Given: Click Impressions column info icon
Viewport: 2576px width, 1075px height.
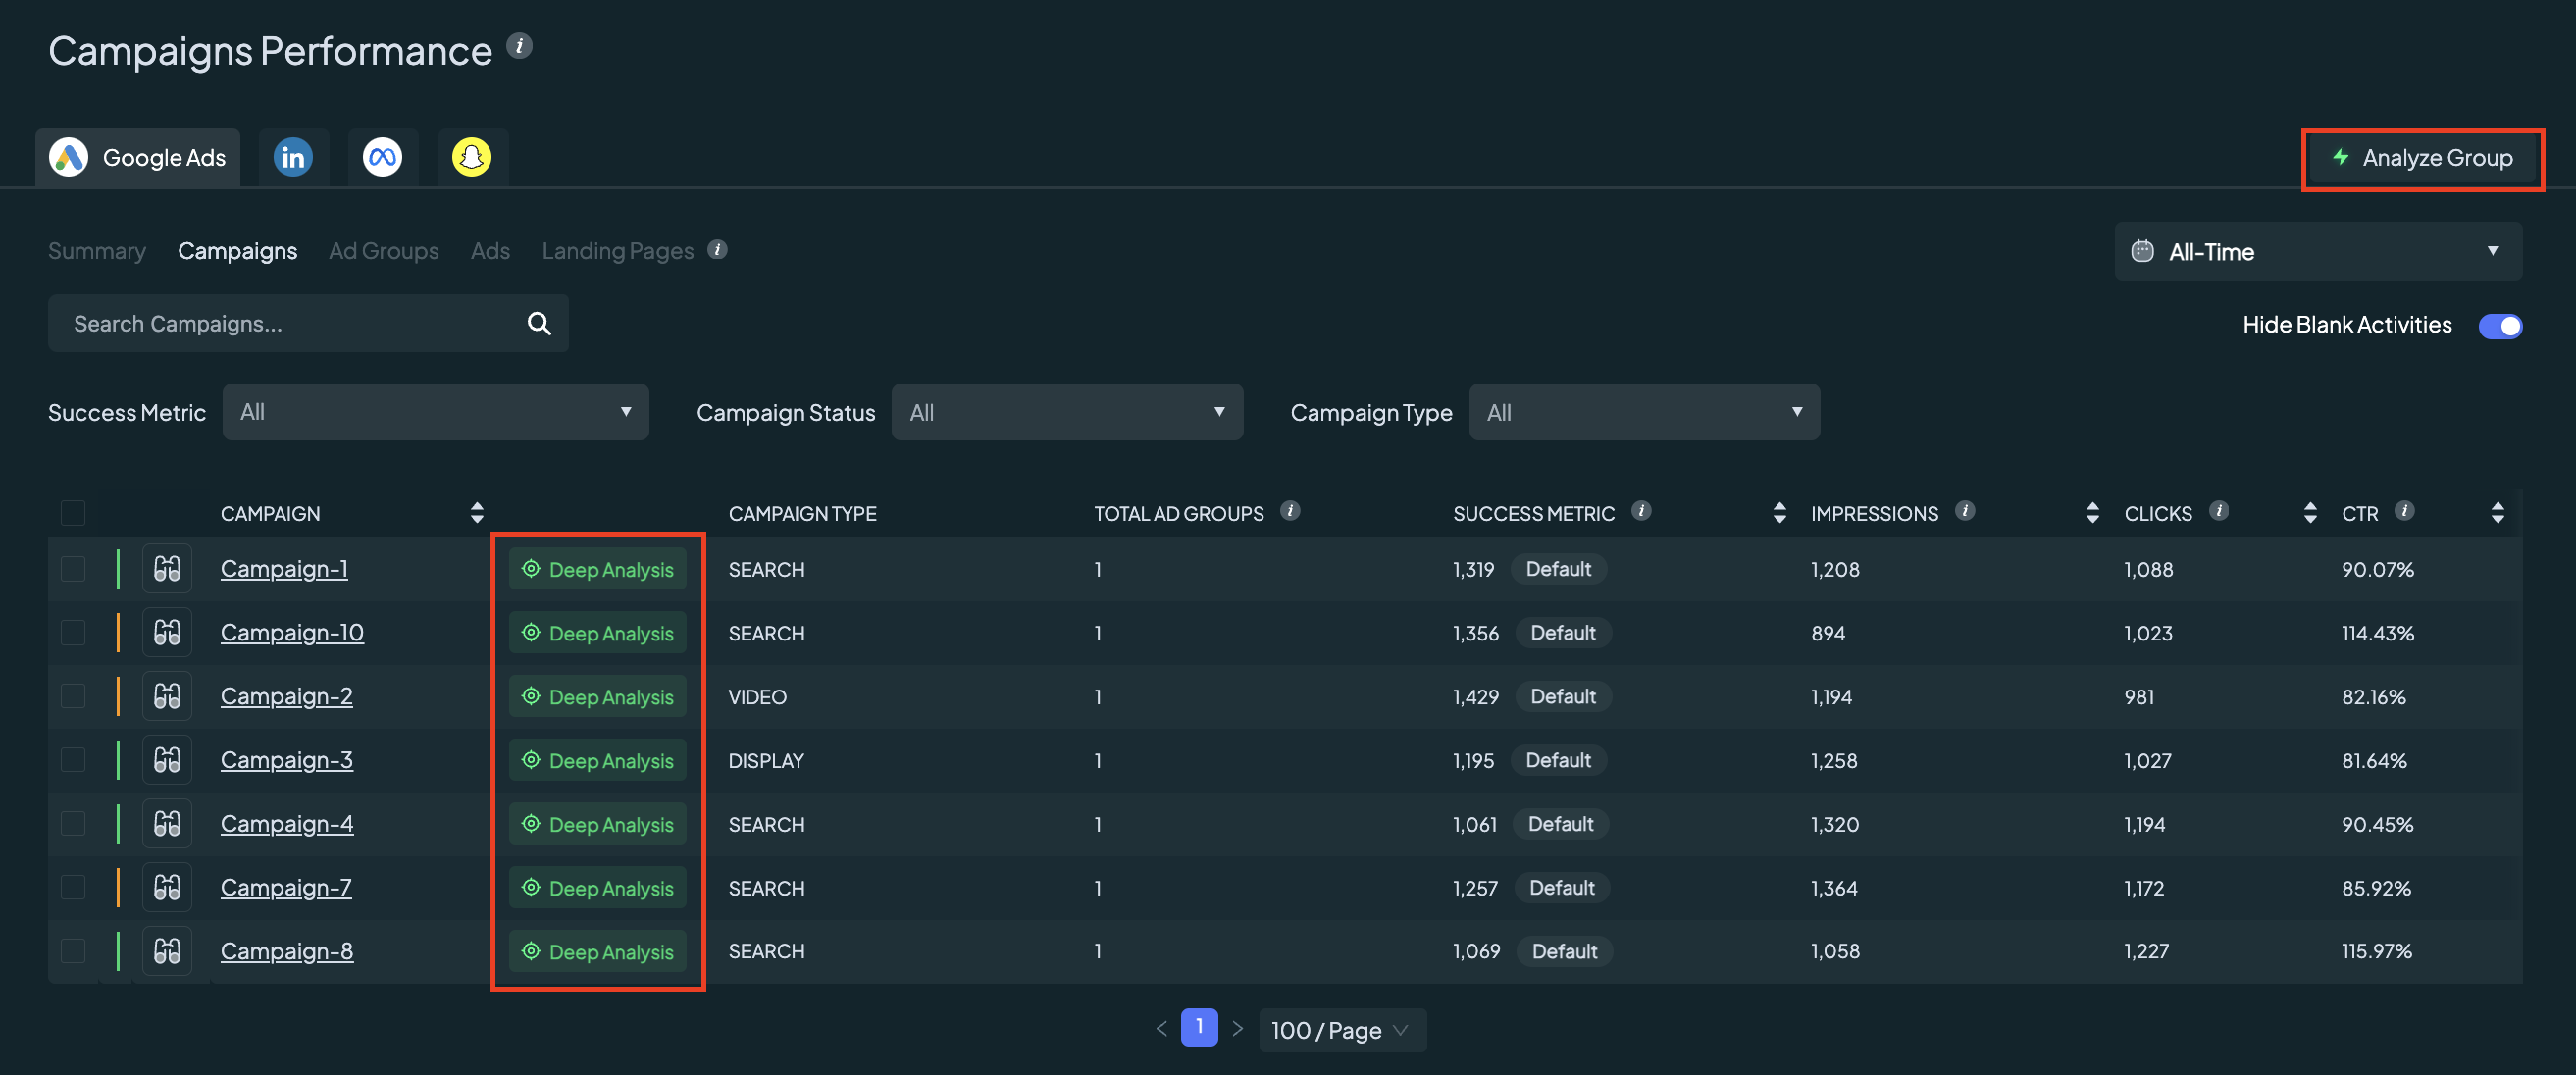Looking at the screenshot, I should (x=1965, y=511).
